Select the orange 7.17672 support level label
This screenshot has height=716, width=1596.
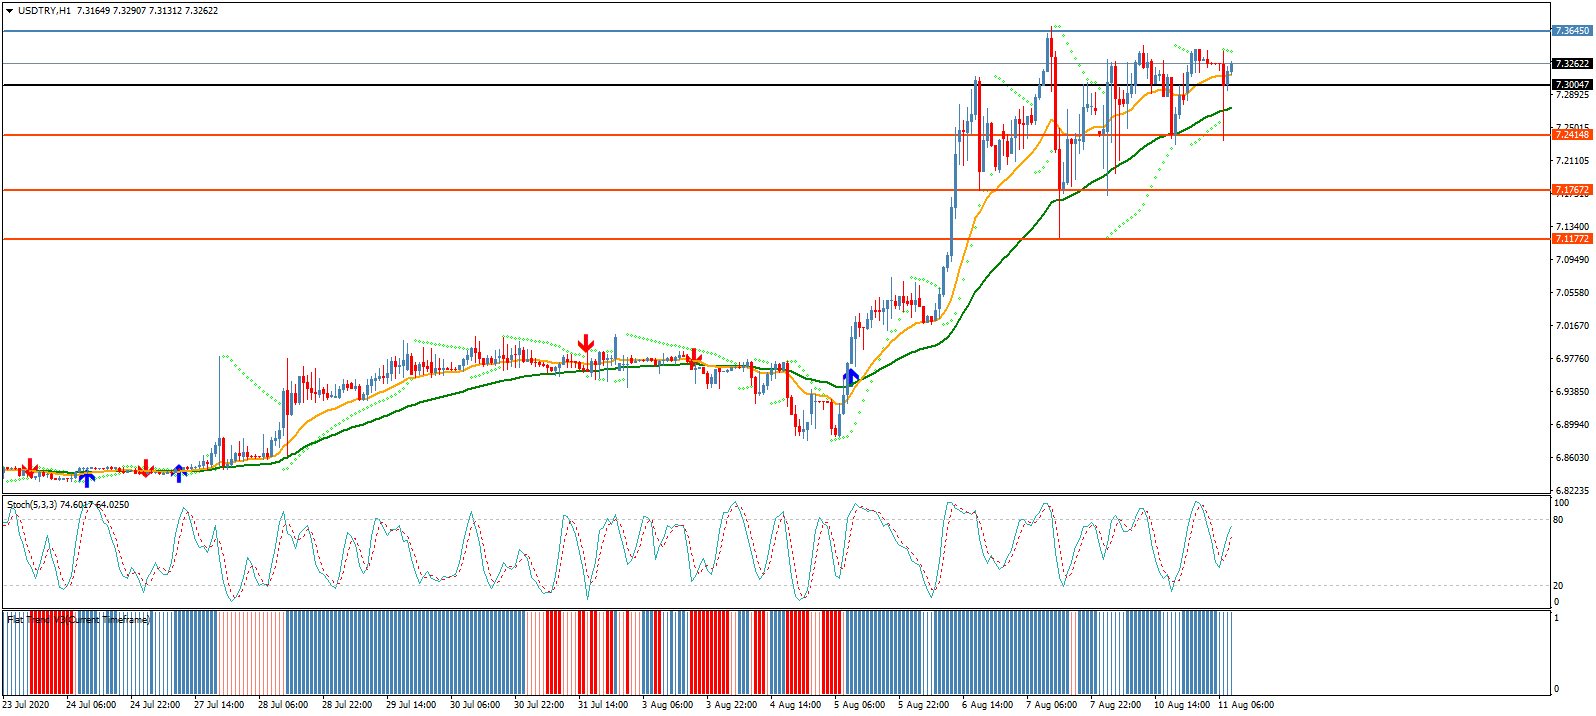[x=1571, y=190]
